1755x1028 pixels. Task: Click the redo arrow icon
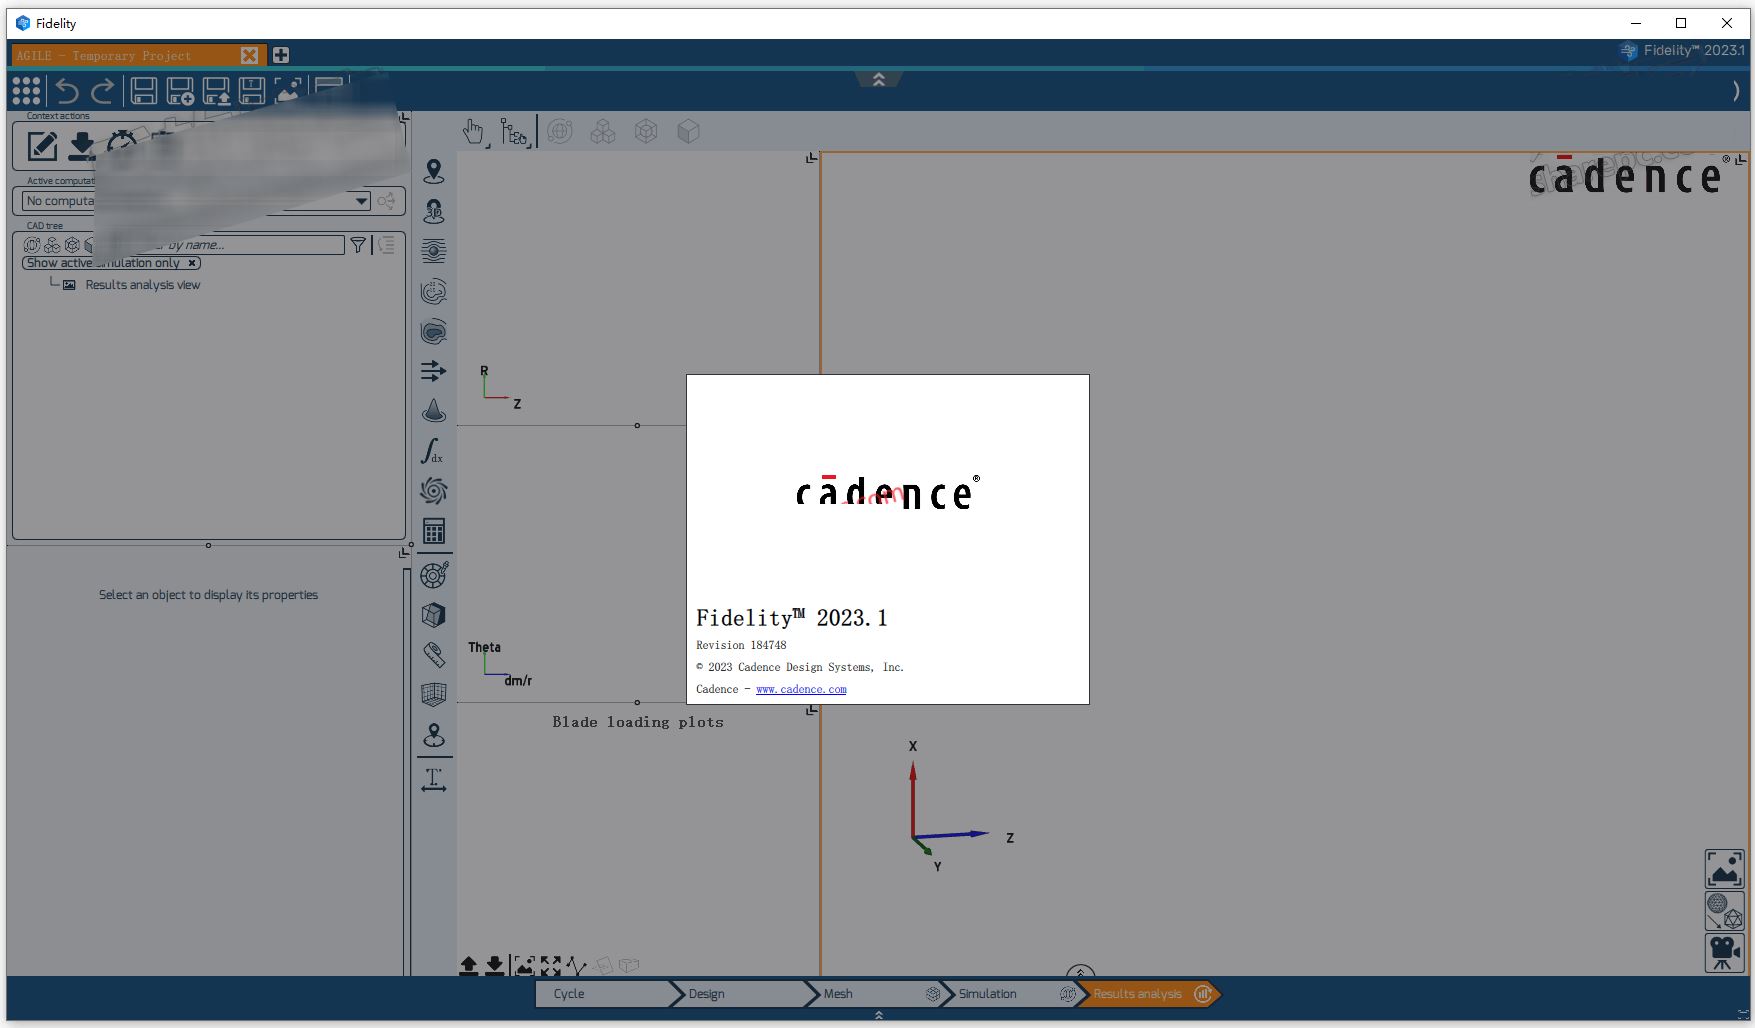tap(102, 91)
